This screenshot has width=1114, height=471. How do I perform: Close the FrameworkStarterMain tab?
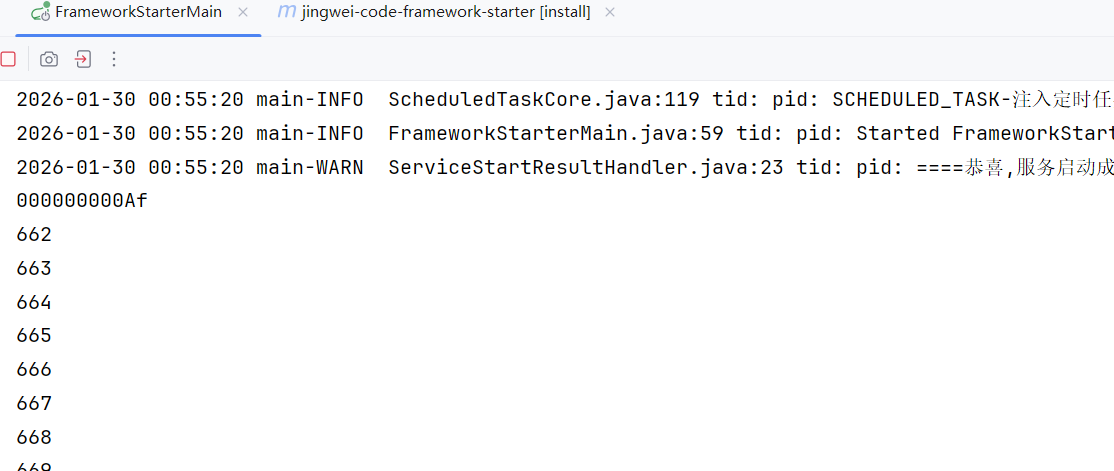243,12
